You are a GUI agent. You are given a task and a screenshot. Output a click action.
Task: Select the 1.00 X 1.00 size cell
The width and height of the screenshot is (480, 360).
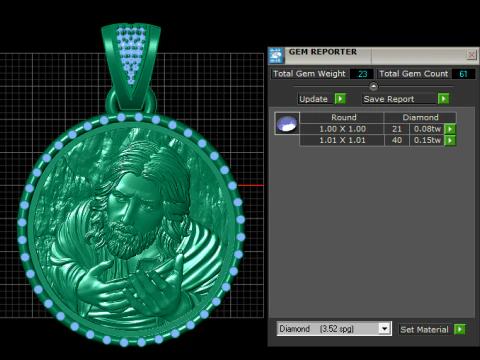(x=342, y=129)
